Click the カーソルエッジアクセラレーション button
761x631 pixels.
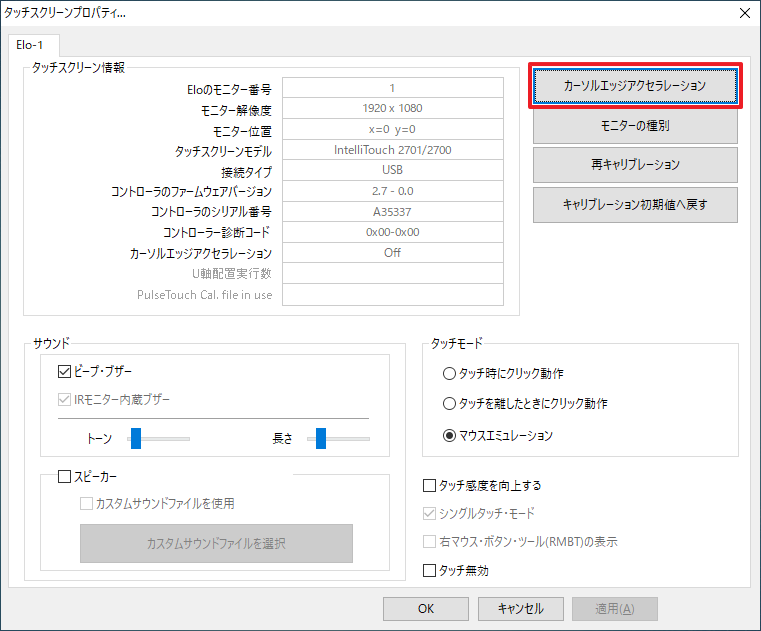click(635, 86)
